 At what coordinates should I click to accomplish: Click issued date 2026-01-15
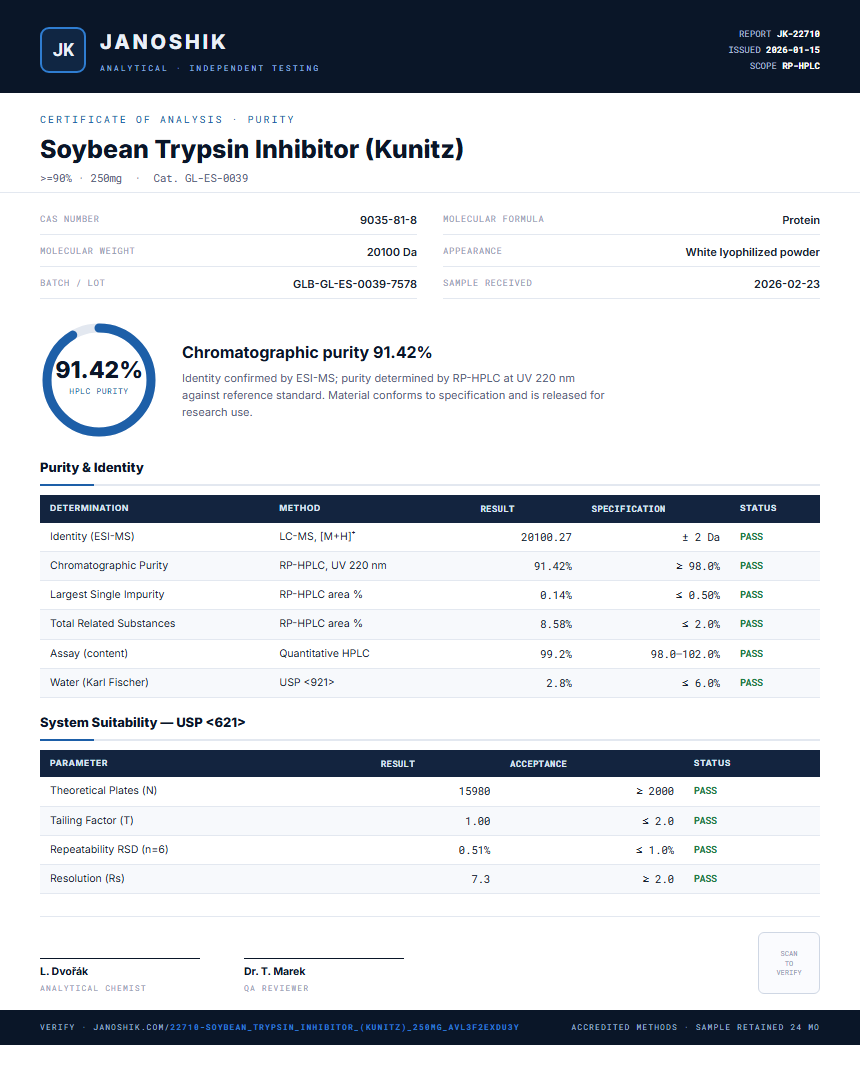click(x=792, y=50)
